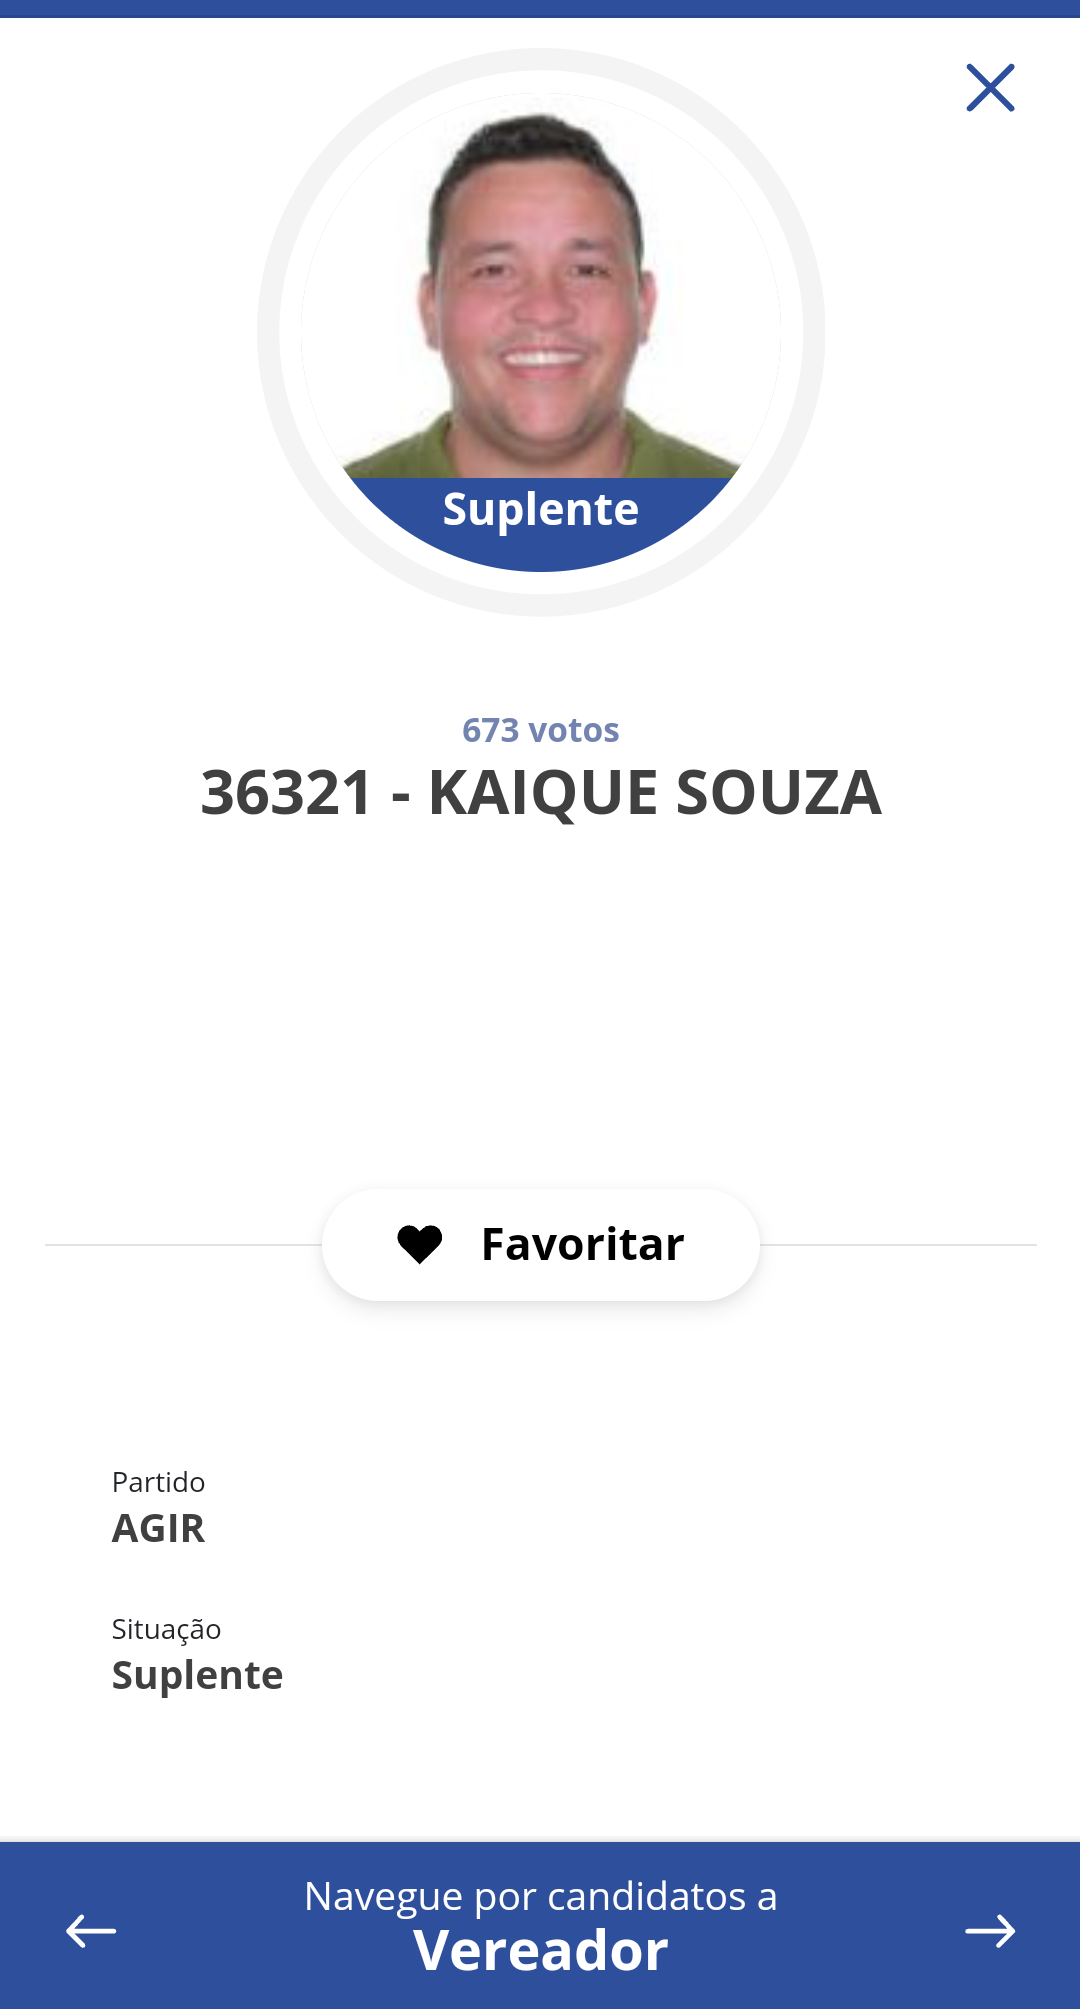
Task: Close the candidate detail with the X icon
Action: click(x=990, y=88)
